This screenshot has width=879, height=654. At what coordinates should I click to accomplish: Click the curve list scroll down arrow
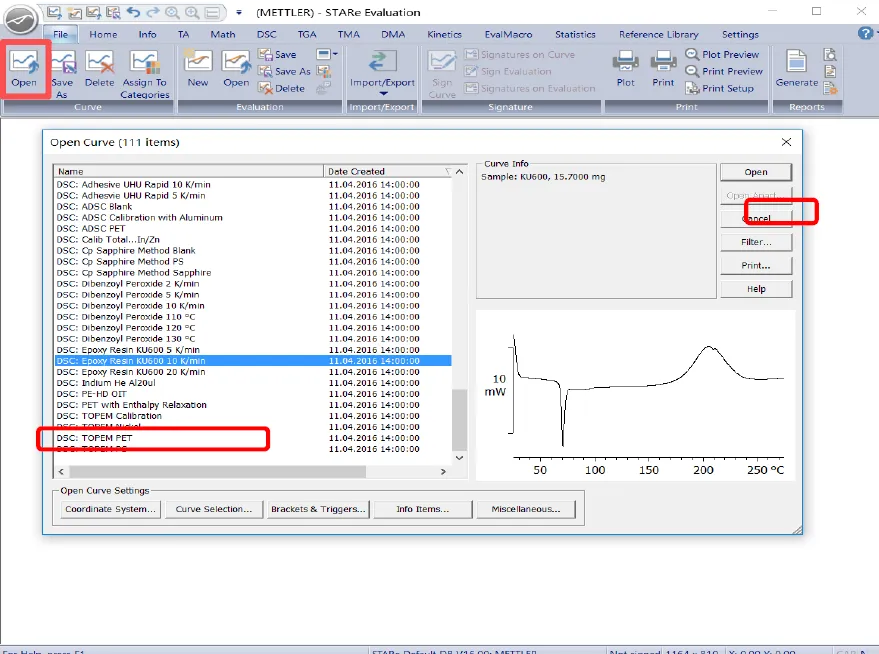(x=459, y=458)
